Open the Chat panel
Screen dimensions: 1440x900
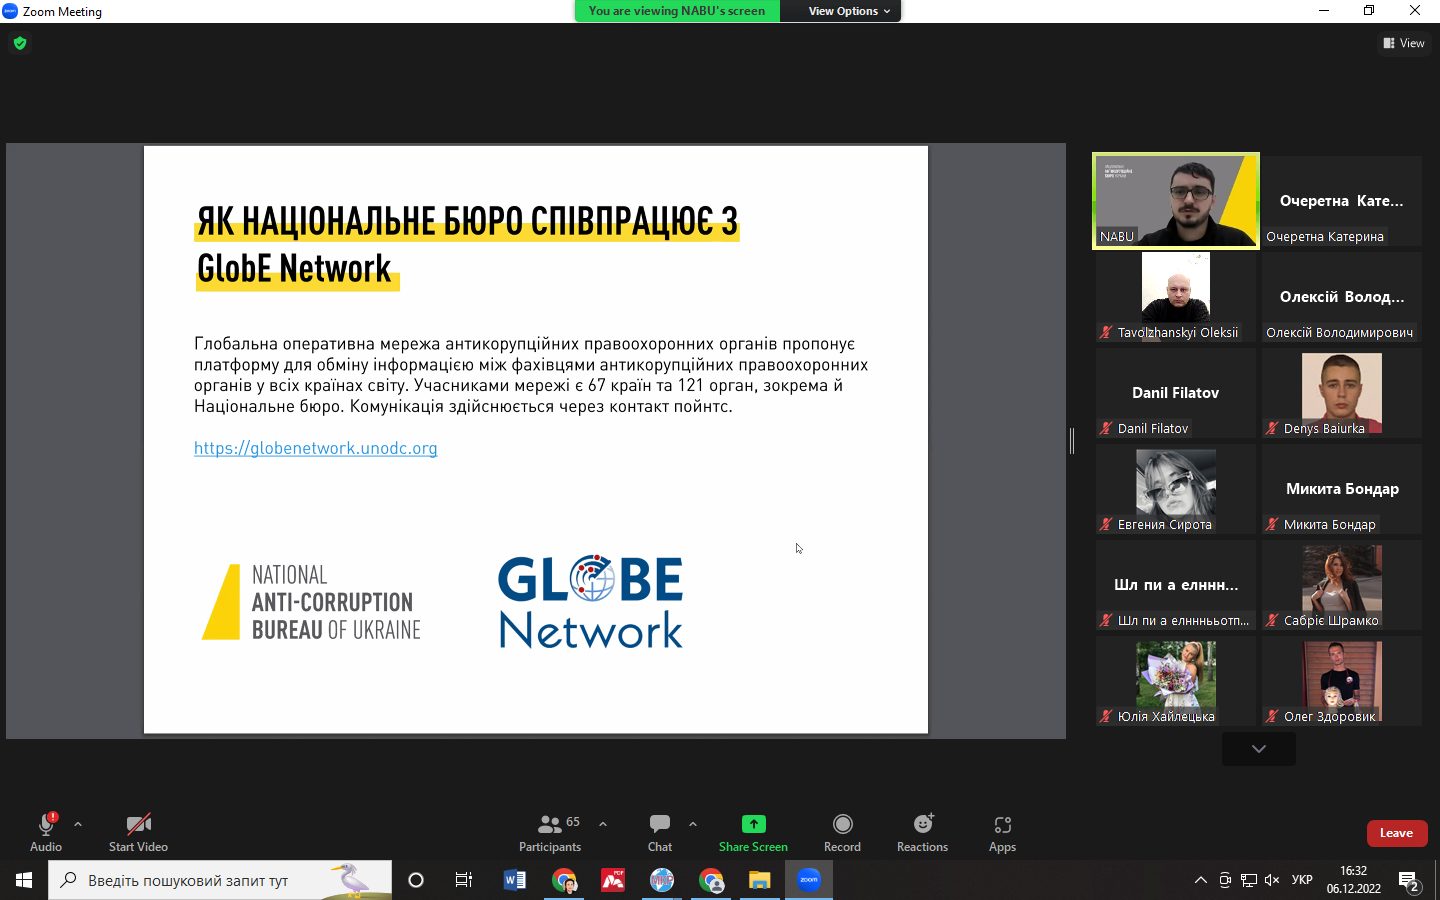(659, 832)
